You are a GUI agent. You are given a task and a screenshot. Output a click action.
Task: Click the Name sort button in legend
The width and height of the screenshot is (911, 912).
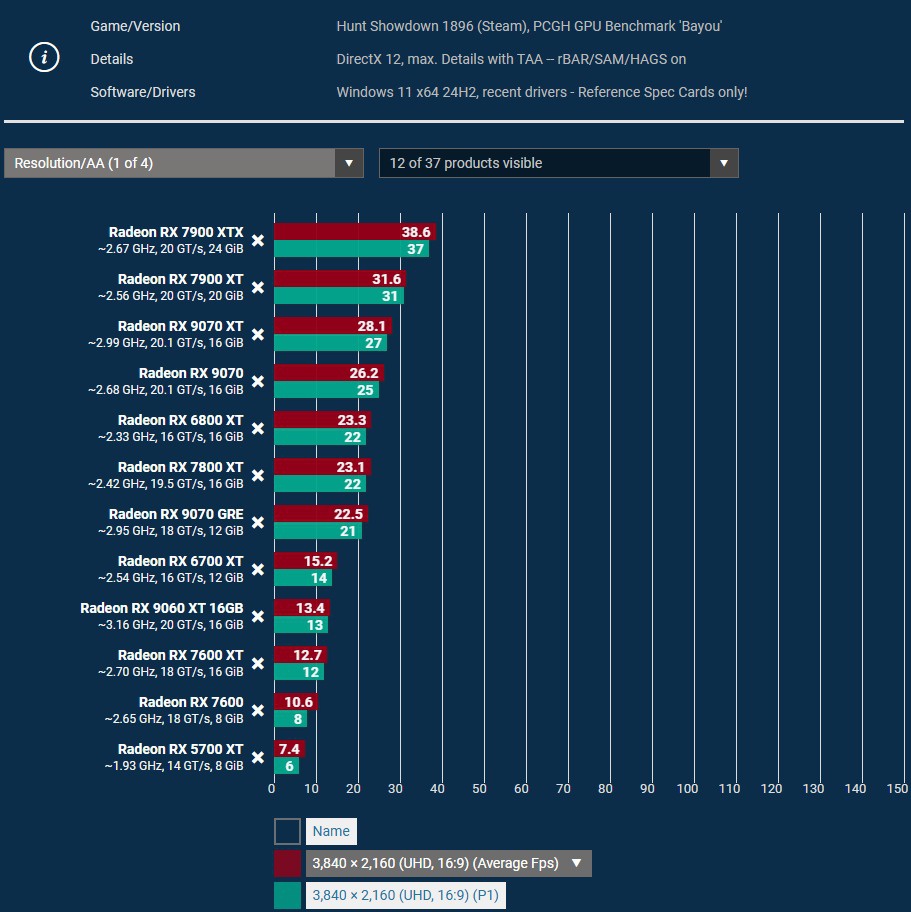(331, 831)
